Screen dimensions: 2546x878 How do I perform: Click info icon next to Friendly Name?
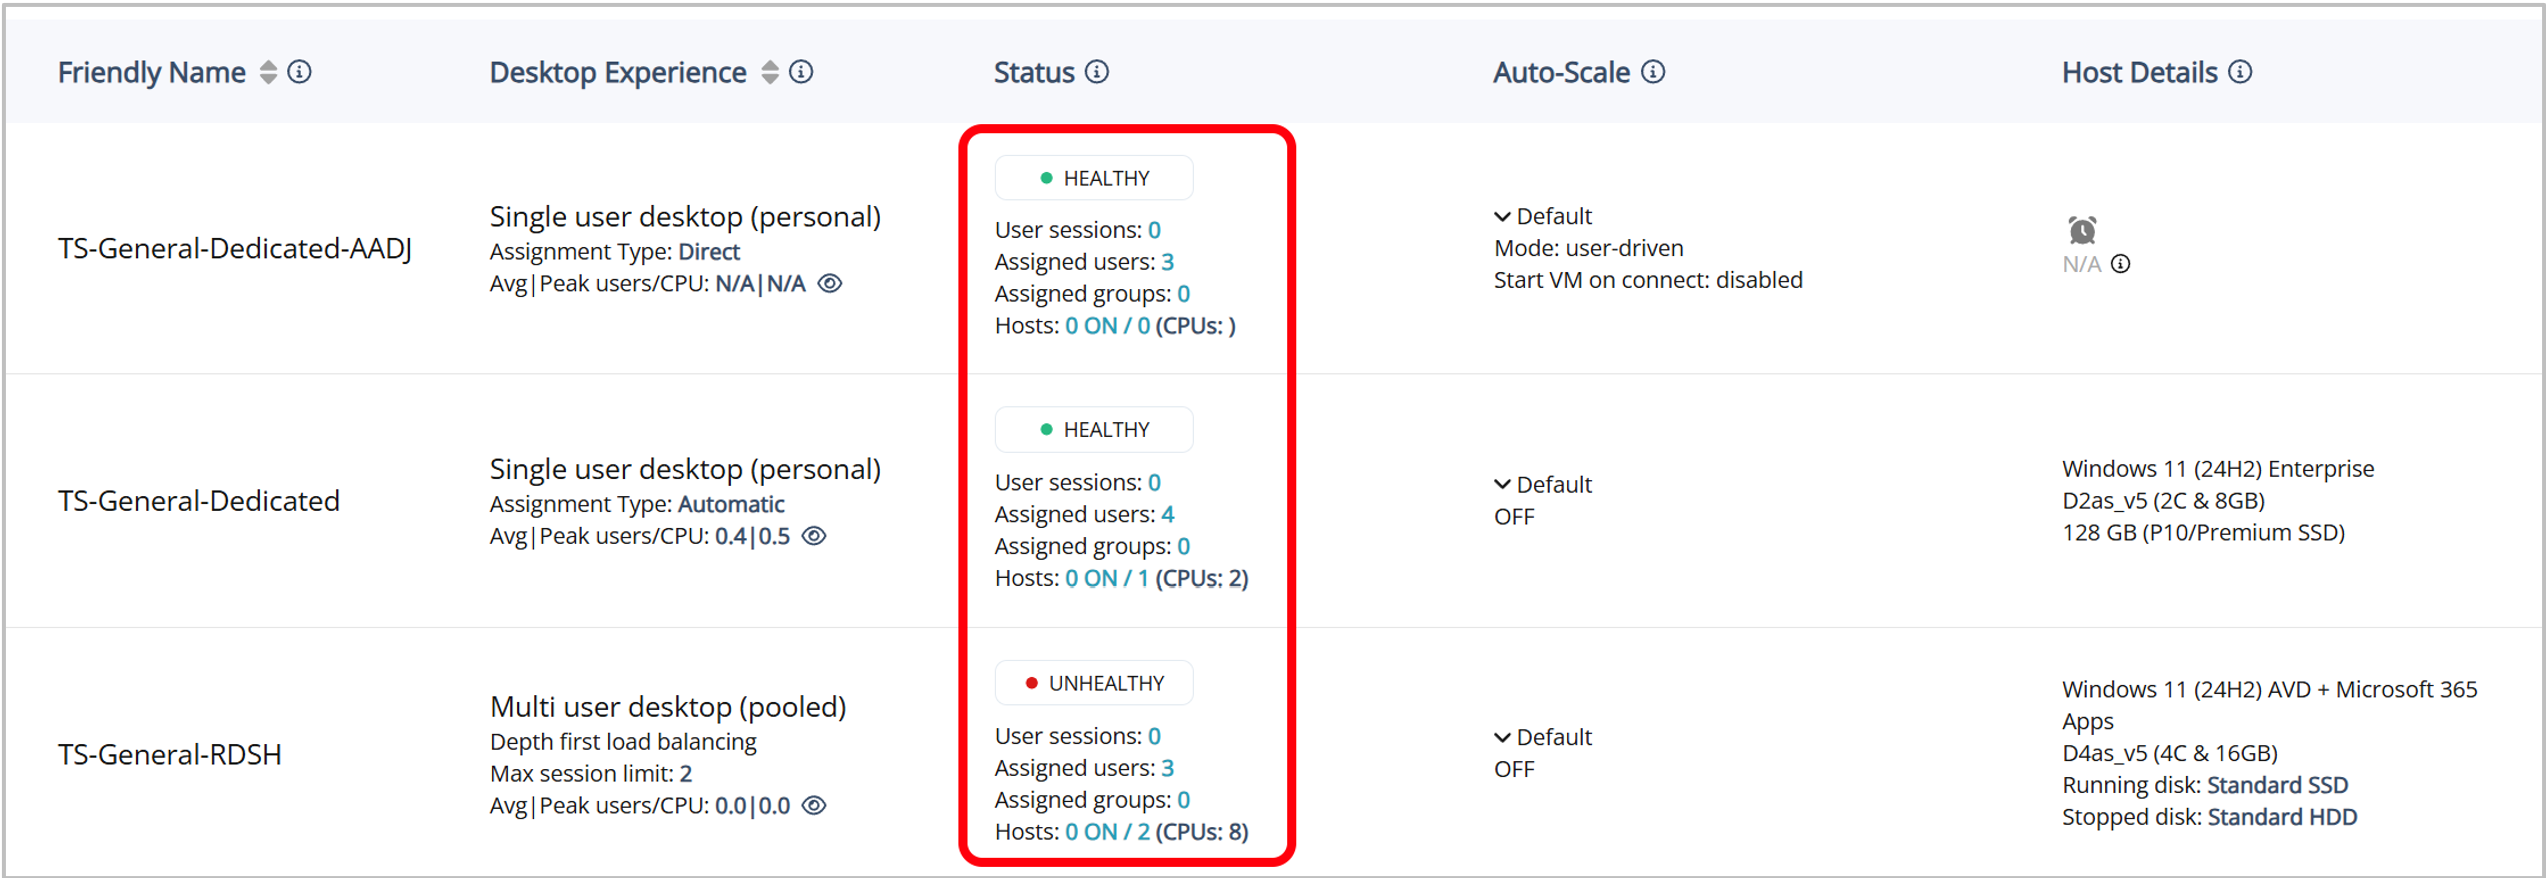pyautogui.click(x=300, y=72)
